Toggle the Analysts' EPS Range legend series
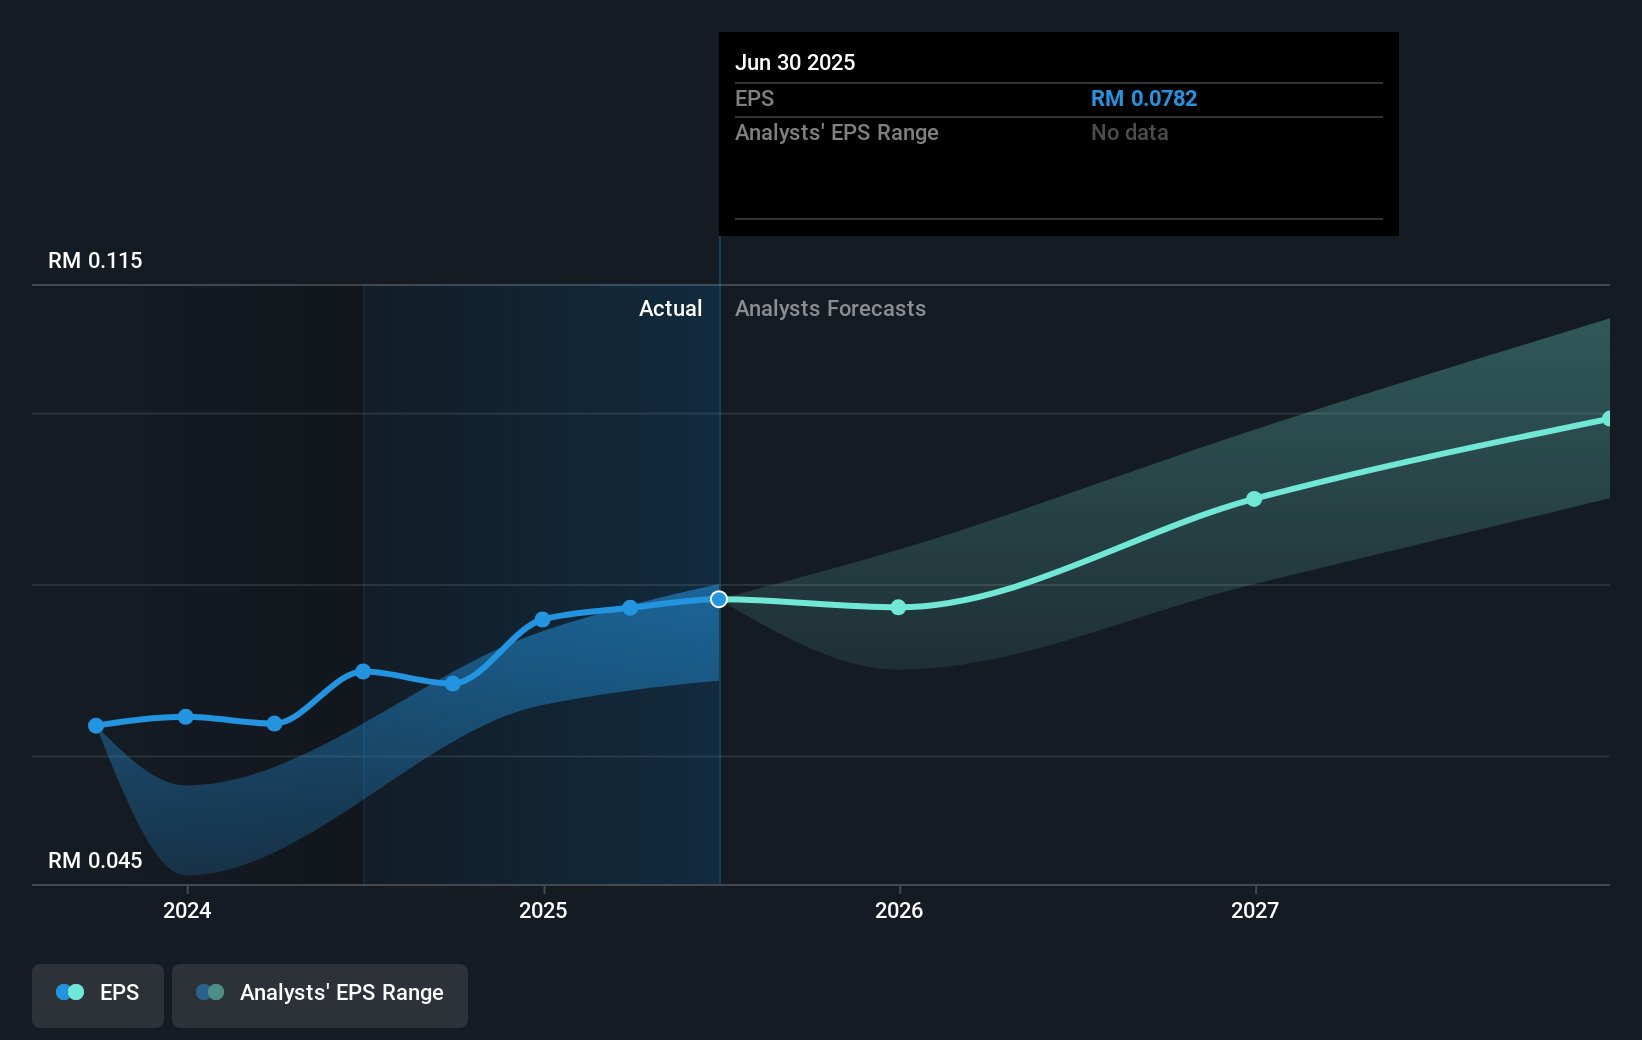The width and height of the screenshot is (1642, 1040). click(320, 995)
